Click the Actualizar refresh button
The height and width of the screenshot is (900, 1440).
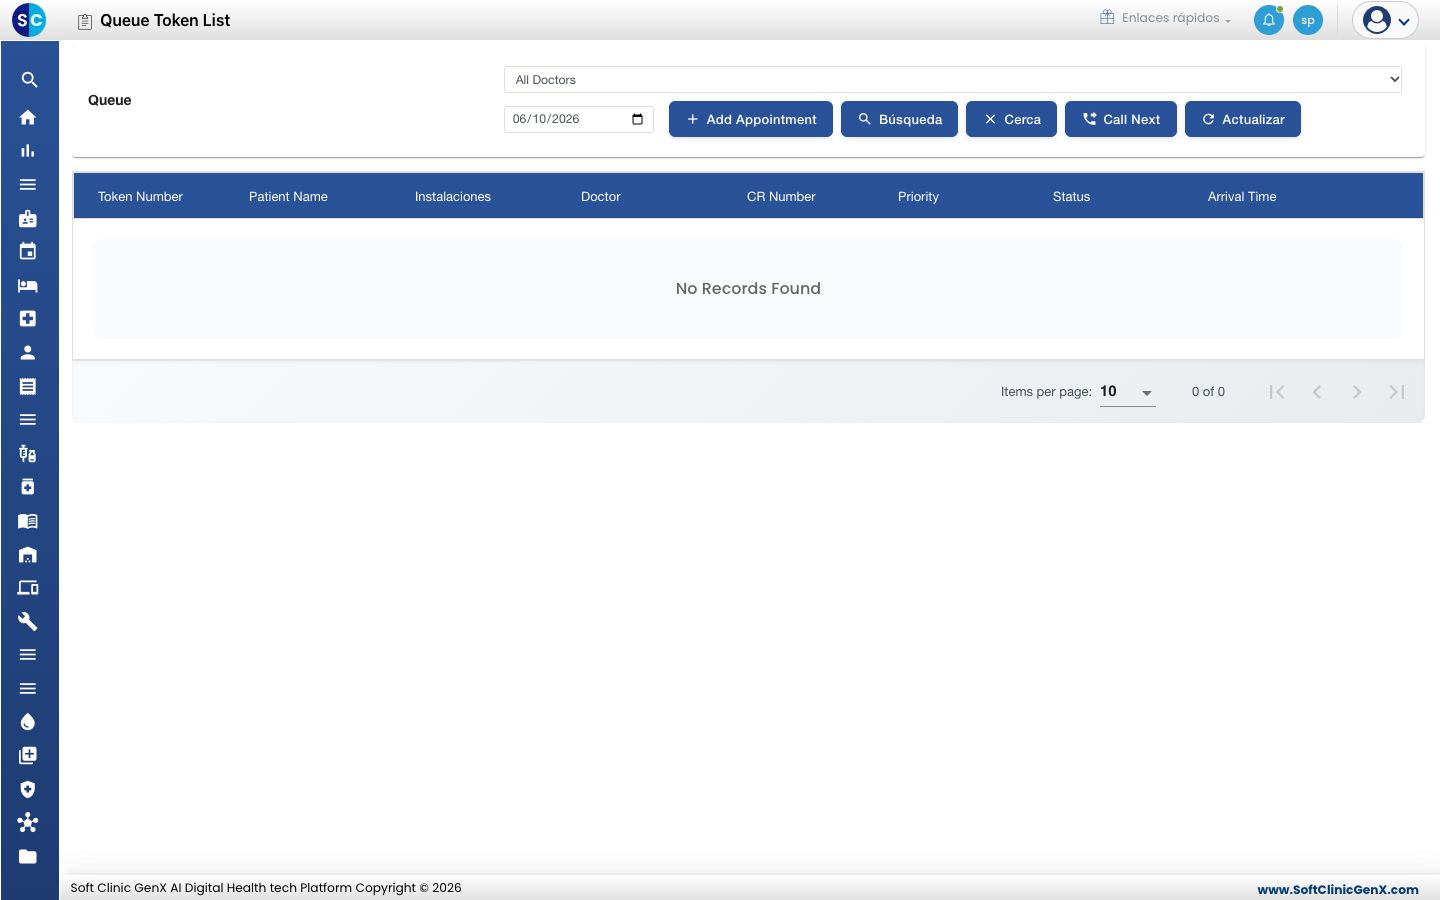click(1243, 119)
